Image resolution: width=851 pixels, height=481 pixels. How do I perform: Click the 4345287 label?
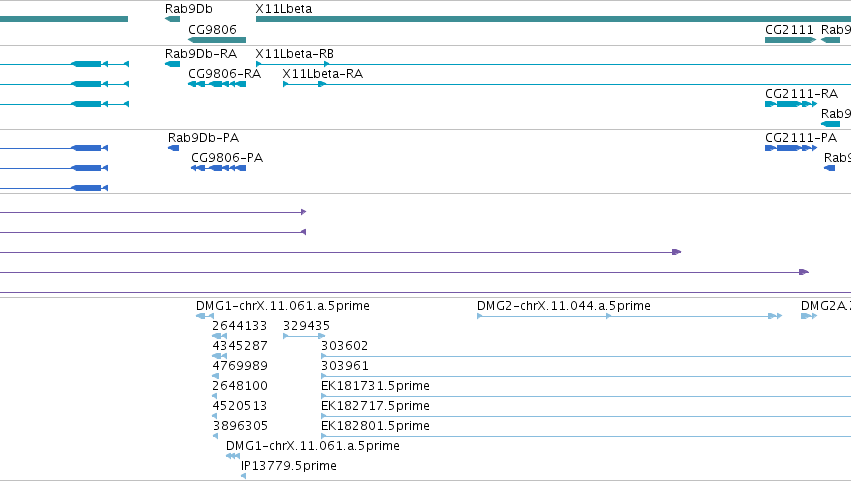(x=239, y=346)
